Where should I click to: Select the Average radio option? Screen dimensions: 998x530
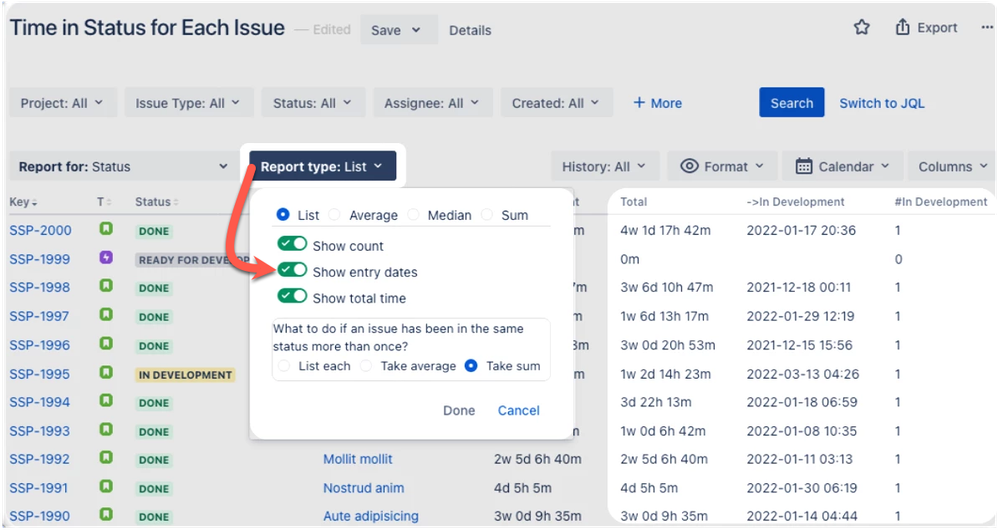click(334, 214)
